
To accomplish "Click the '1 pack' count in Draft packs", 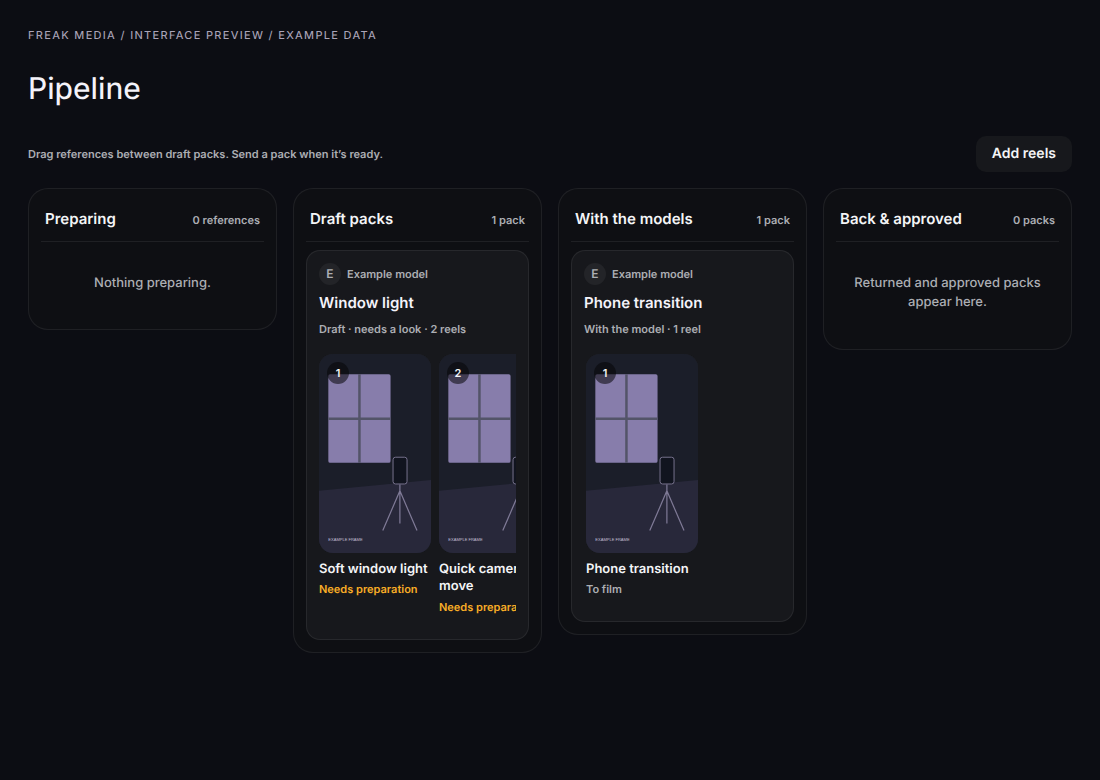I will [508, 220].
